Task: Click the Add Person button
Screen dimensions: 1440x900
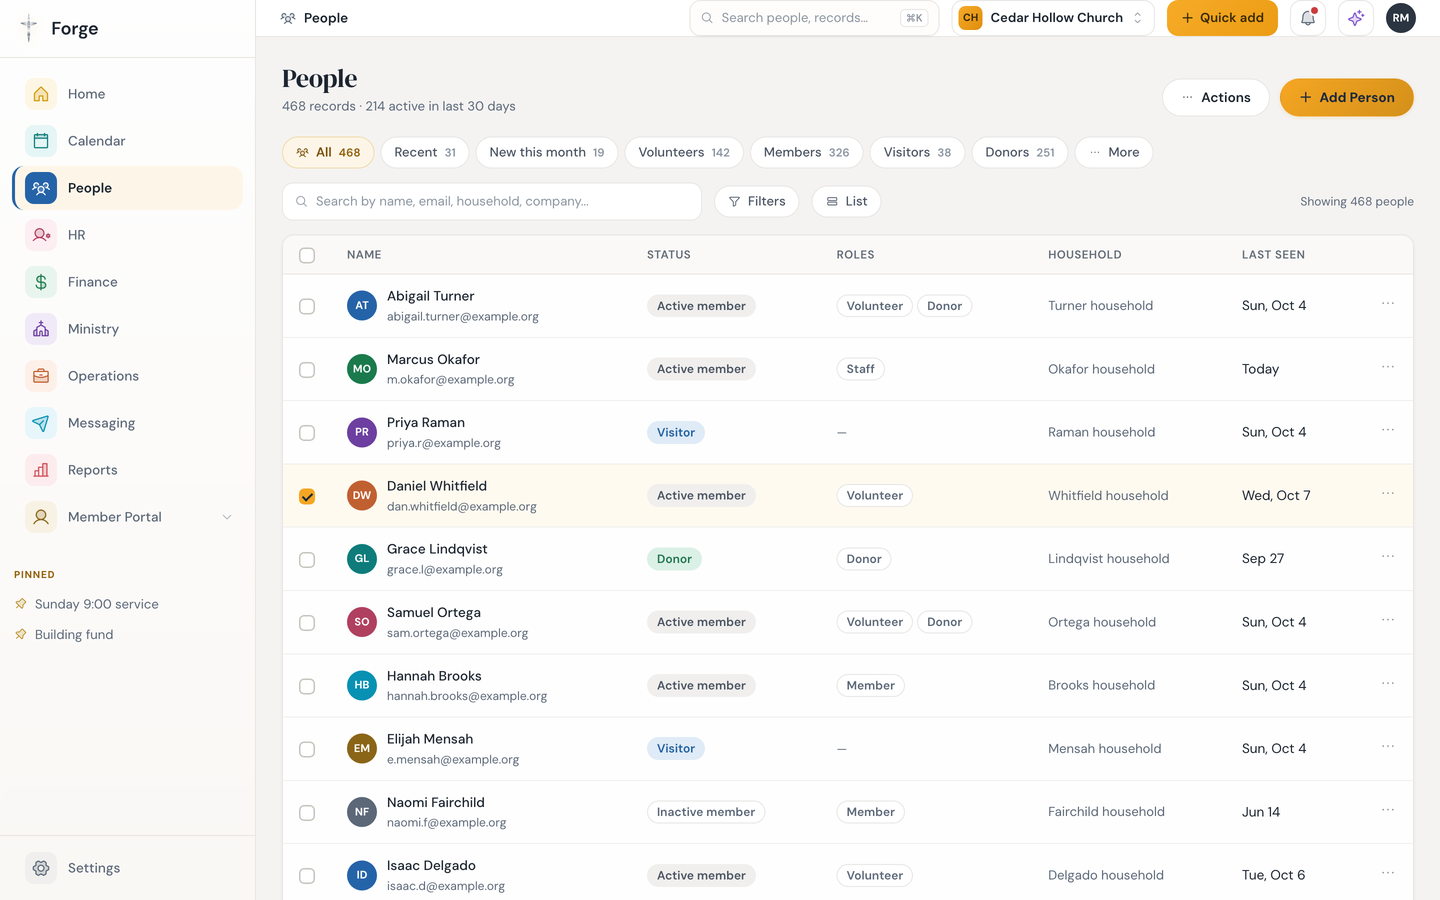Action: point(1346,97)
